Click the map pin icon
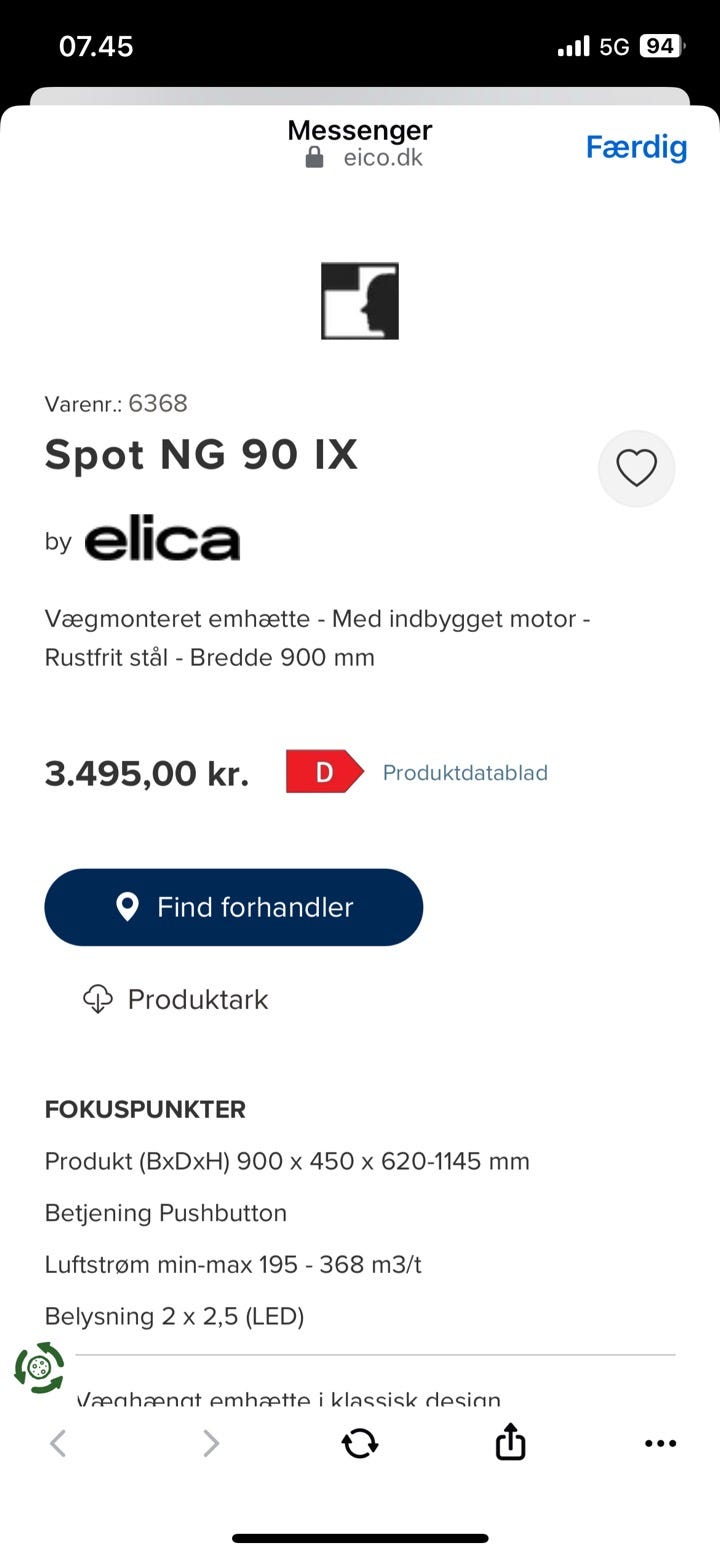Image resolution: width=720 pixels, height=1558 pixels. click(x=127, y=907)
